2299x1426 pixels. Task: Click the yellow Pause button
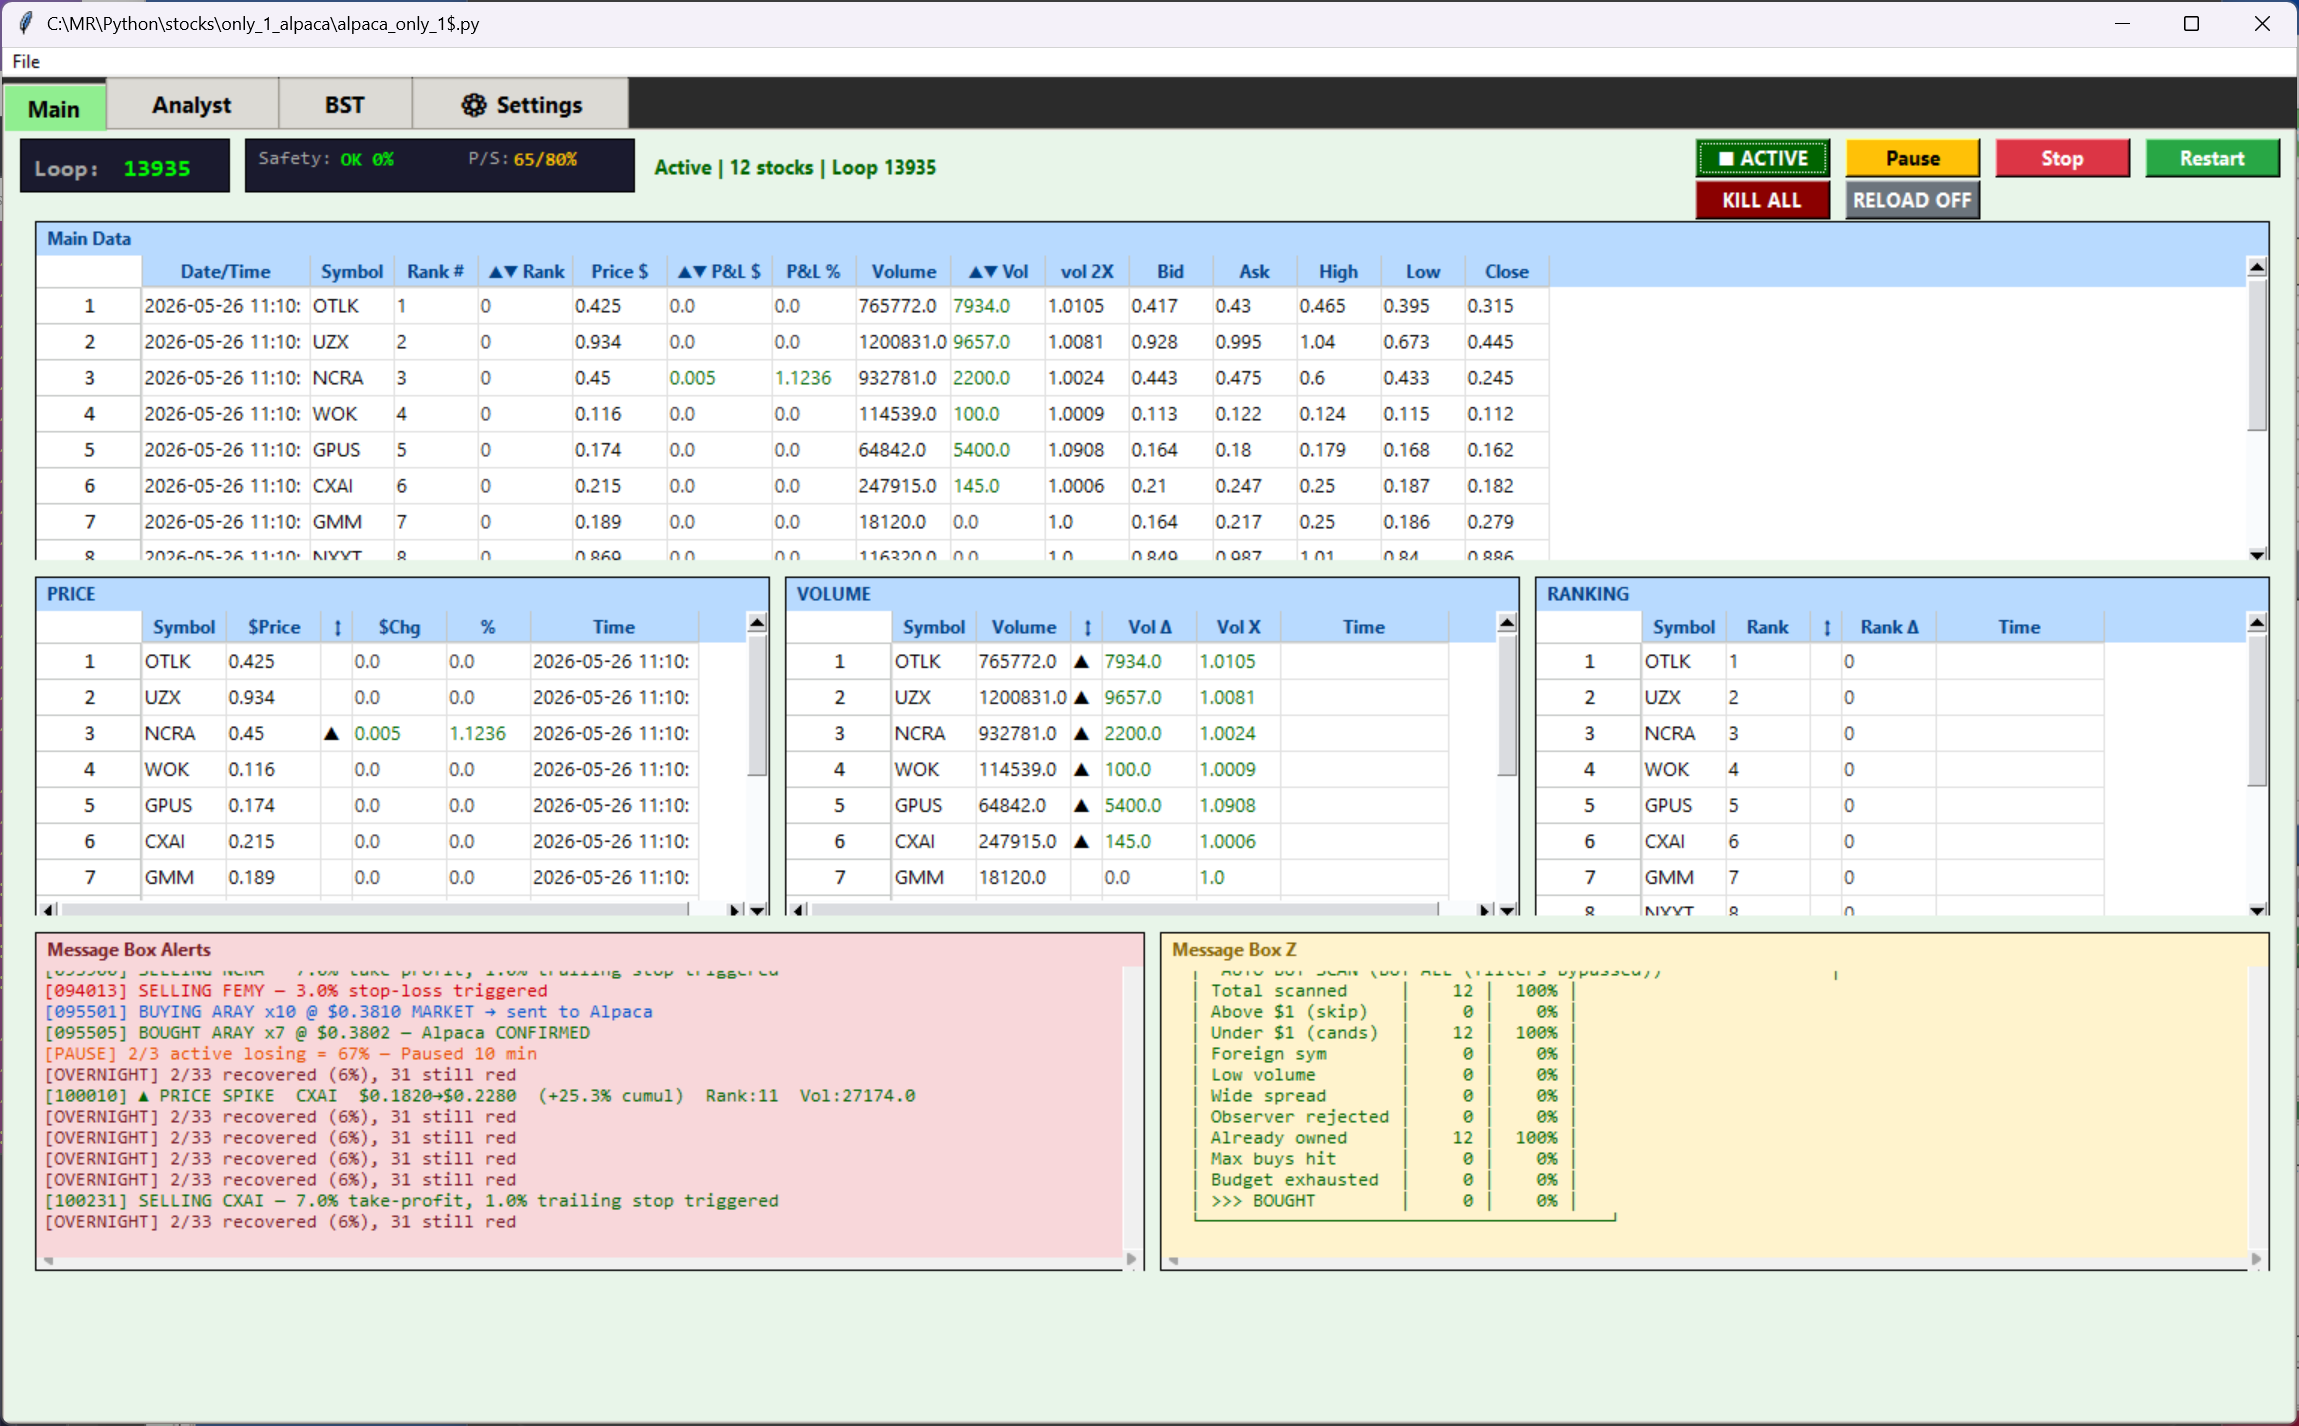click(x=1912, y=158)
